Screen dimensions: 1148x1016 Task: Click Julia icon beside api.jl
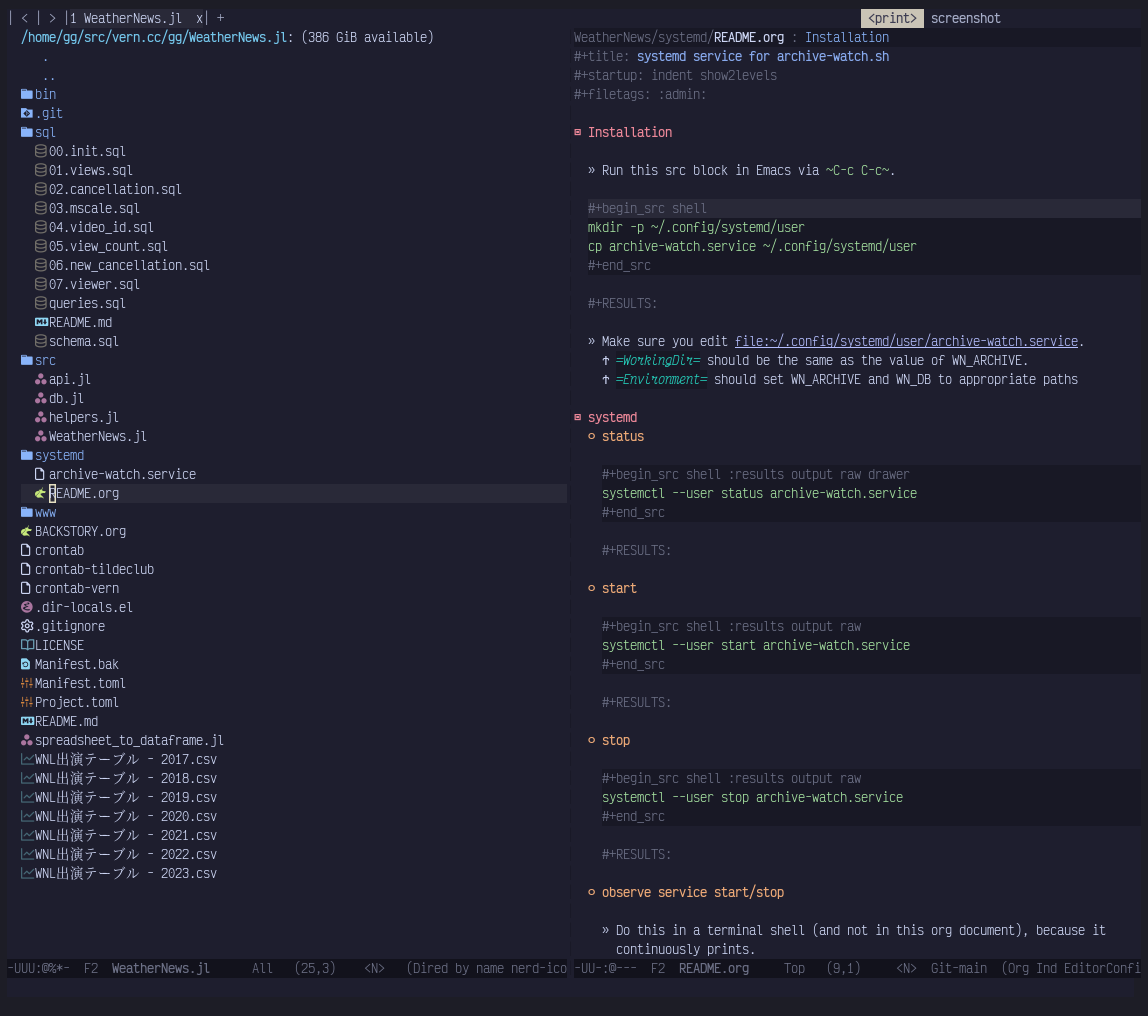pos(41,380)
